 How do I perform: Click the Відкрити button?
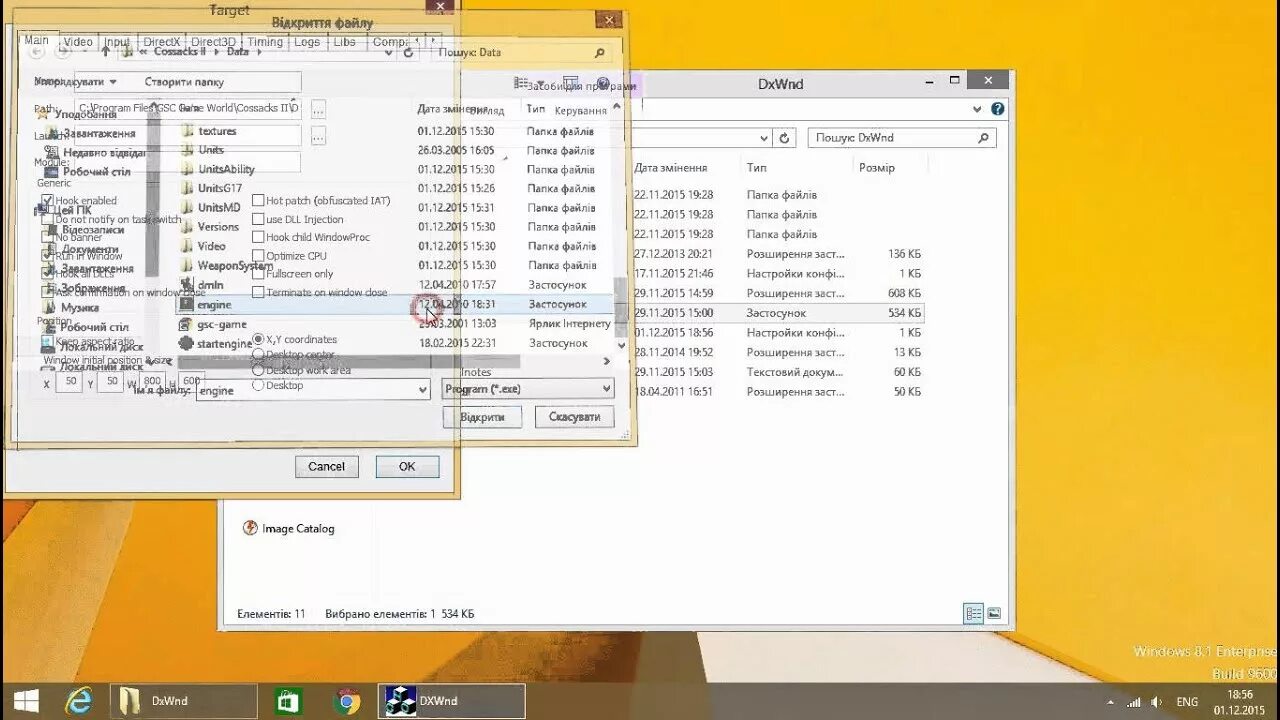[482, 417]
